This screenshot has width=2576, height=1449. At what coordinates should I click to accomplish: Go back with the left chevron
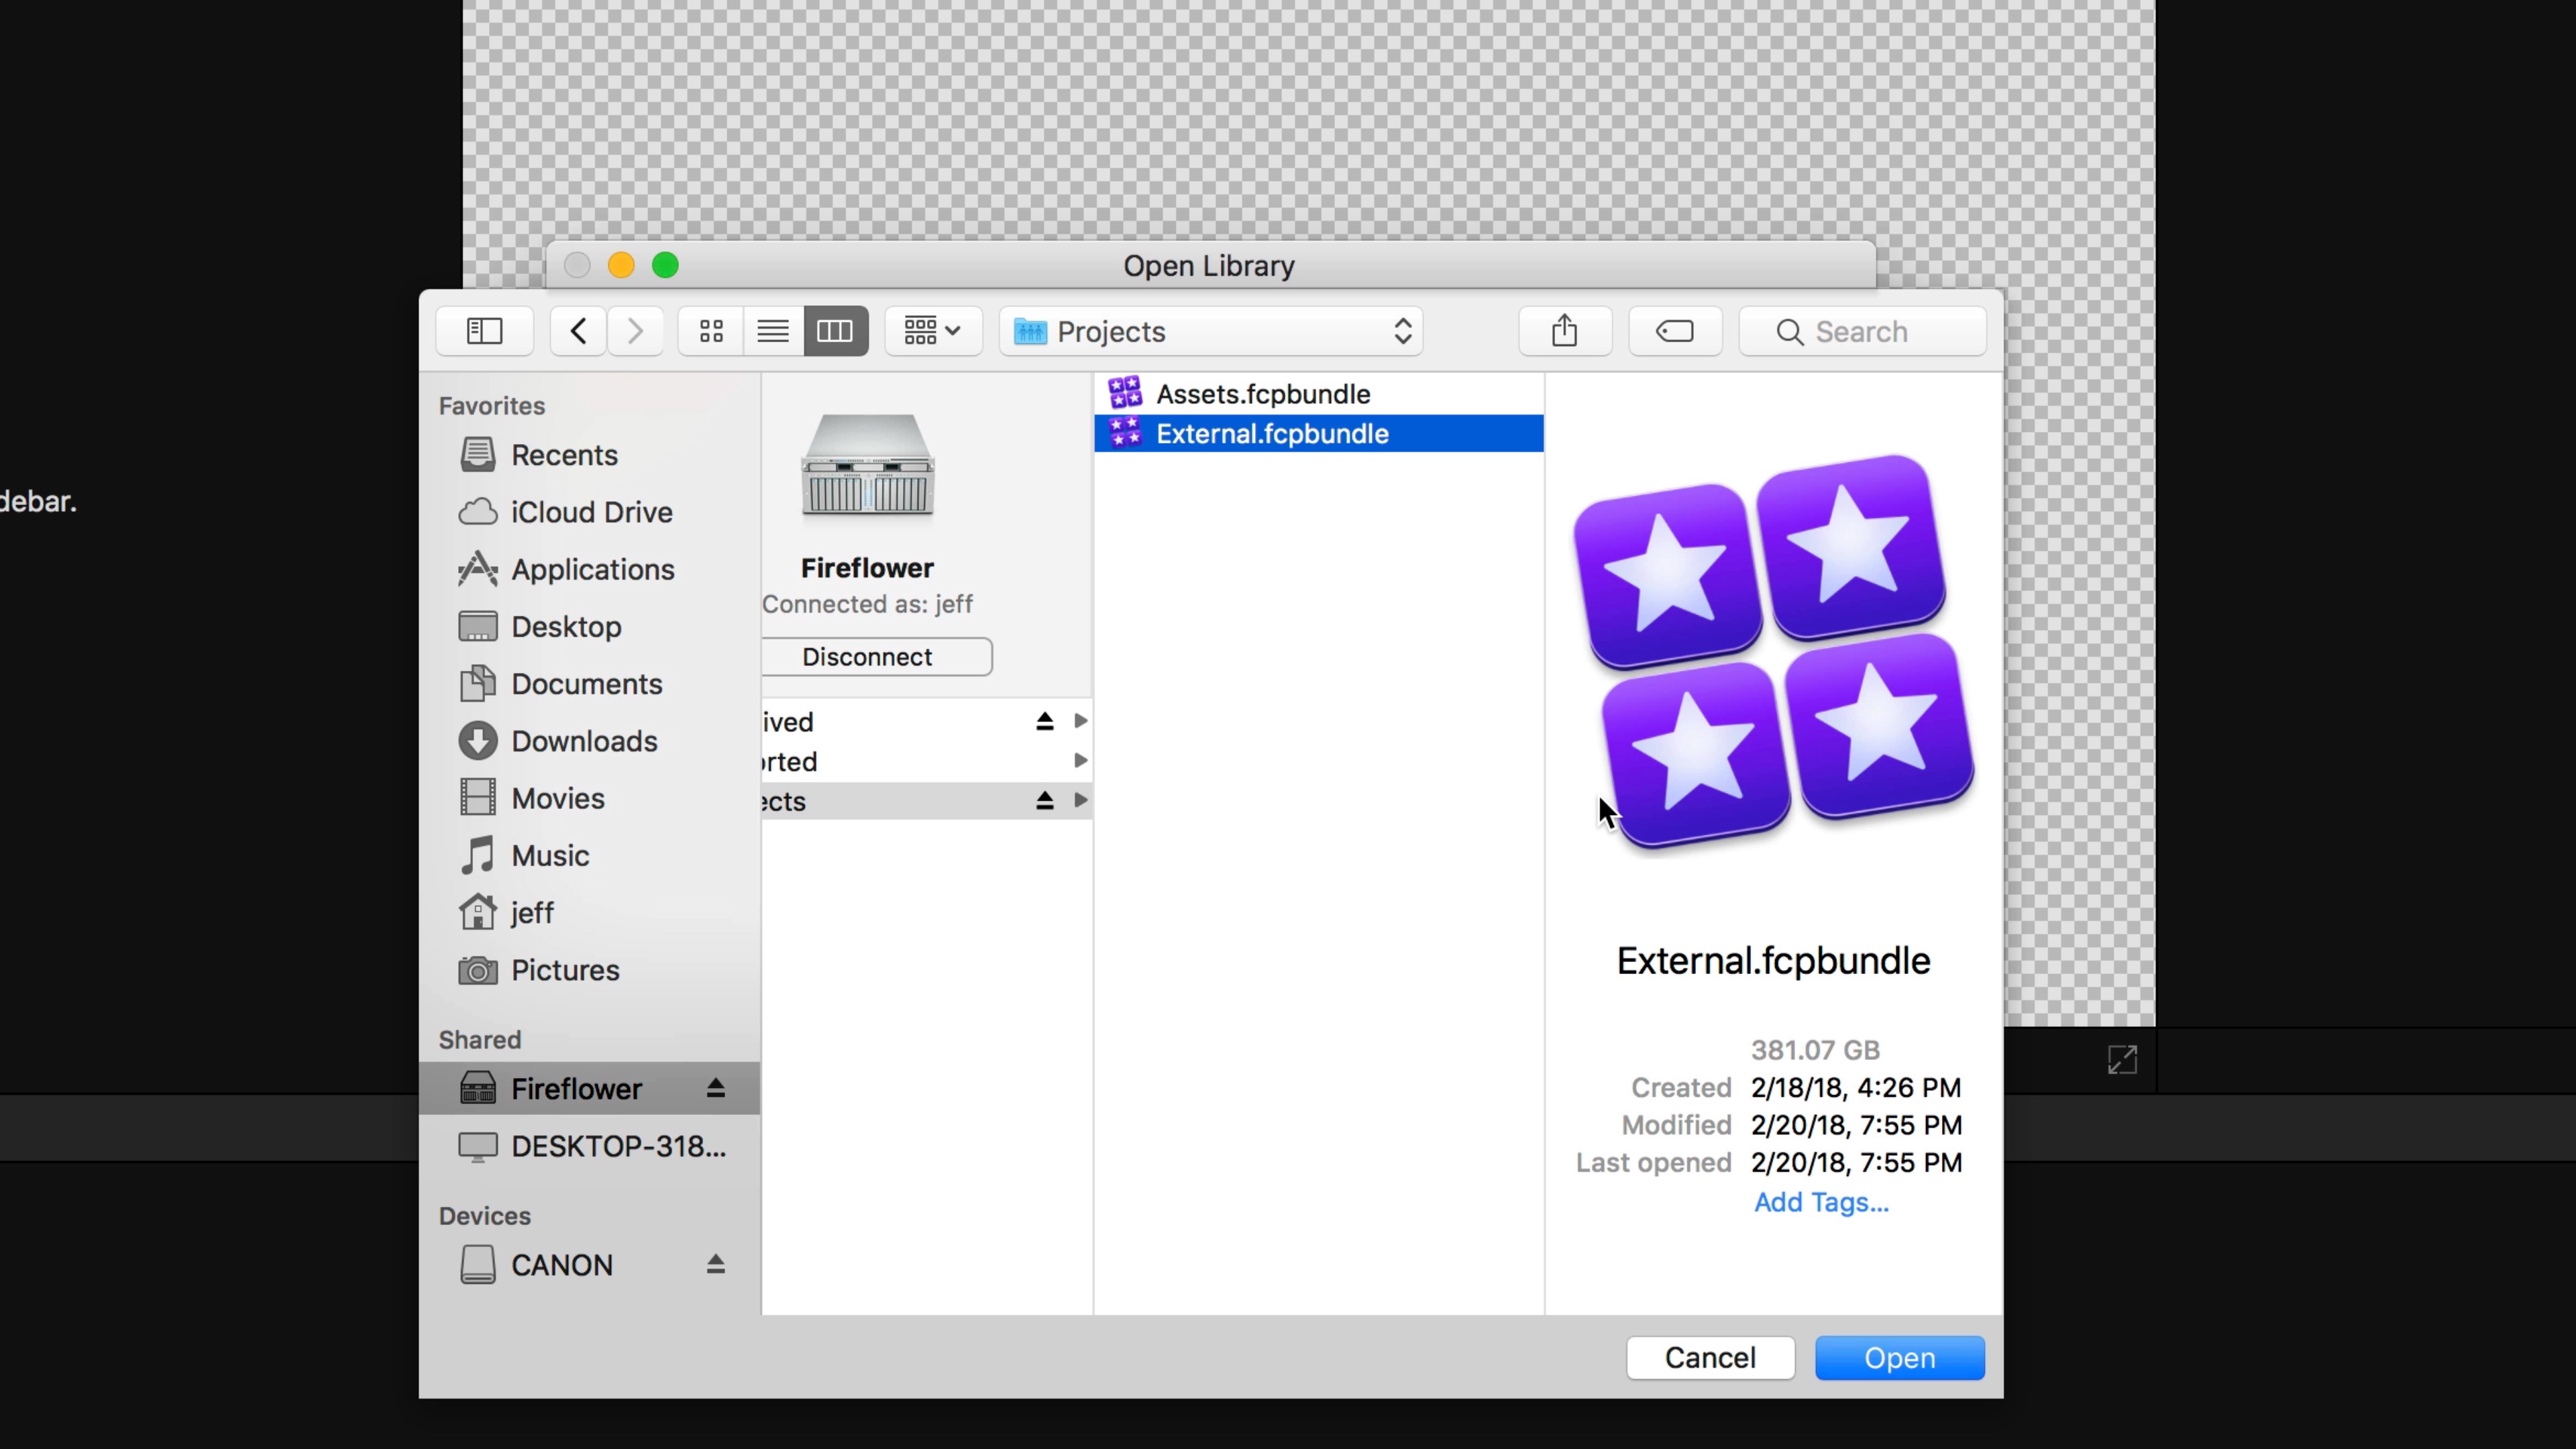(578, 331)
